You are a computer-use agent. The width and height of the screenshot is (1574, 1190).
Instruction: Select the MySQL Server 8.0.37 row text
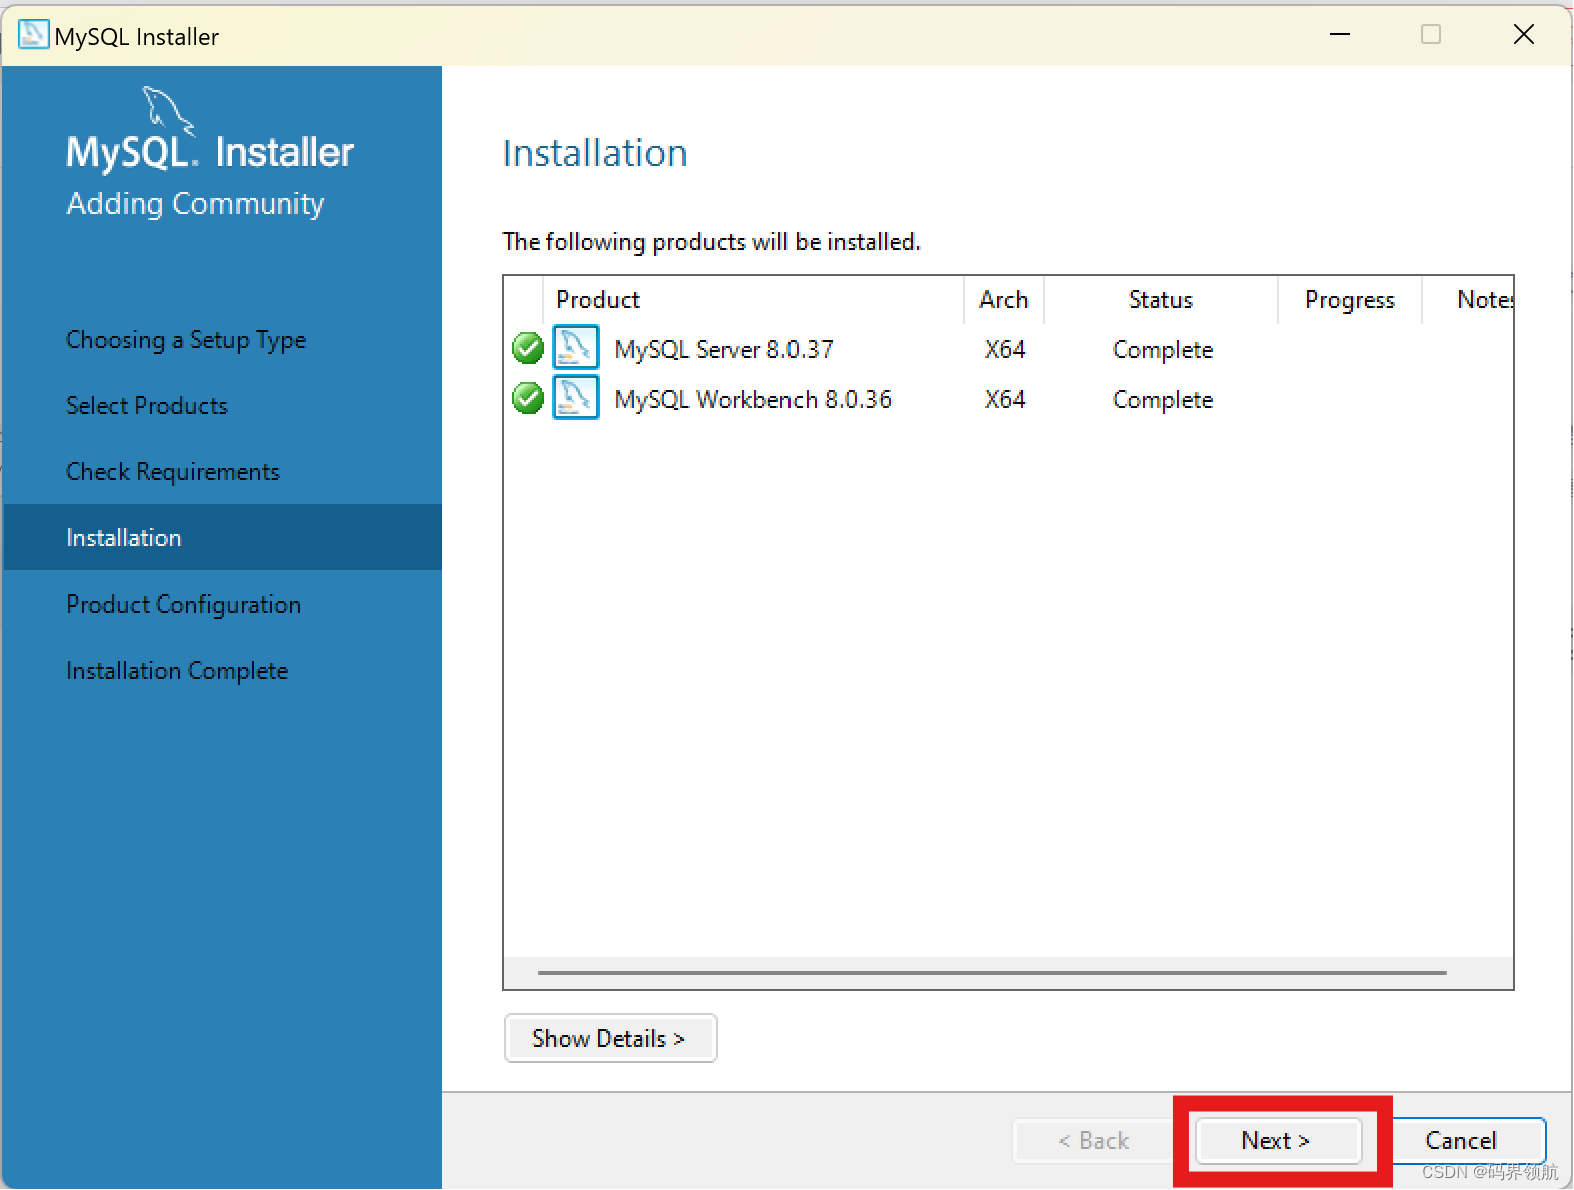(x=724, y=349)
